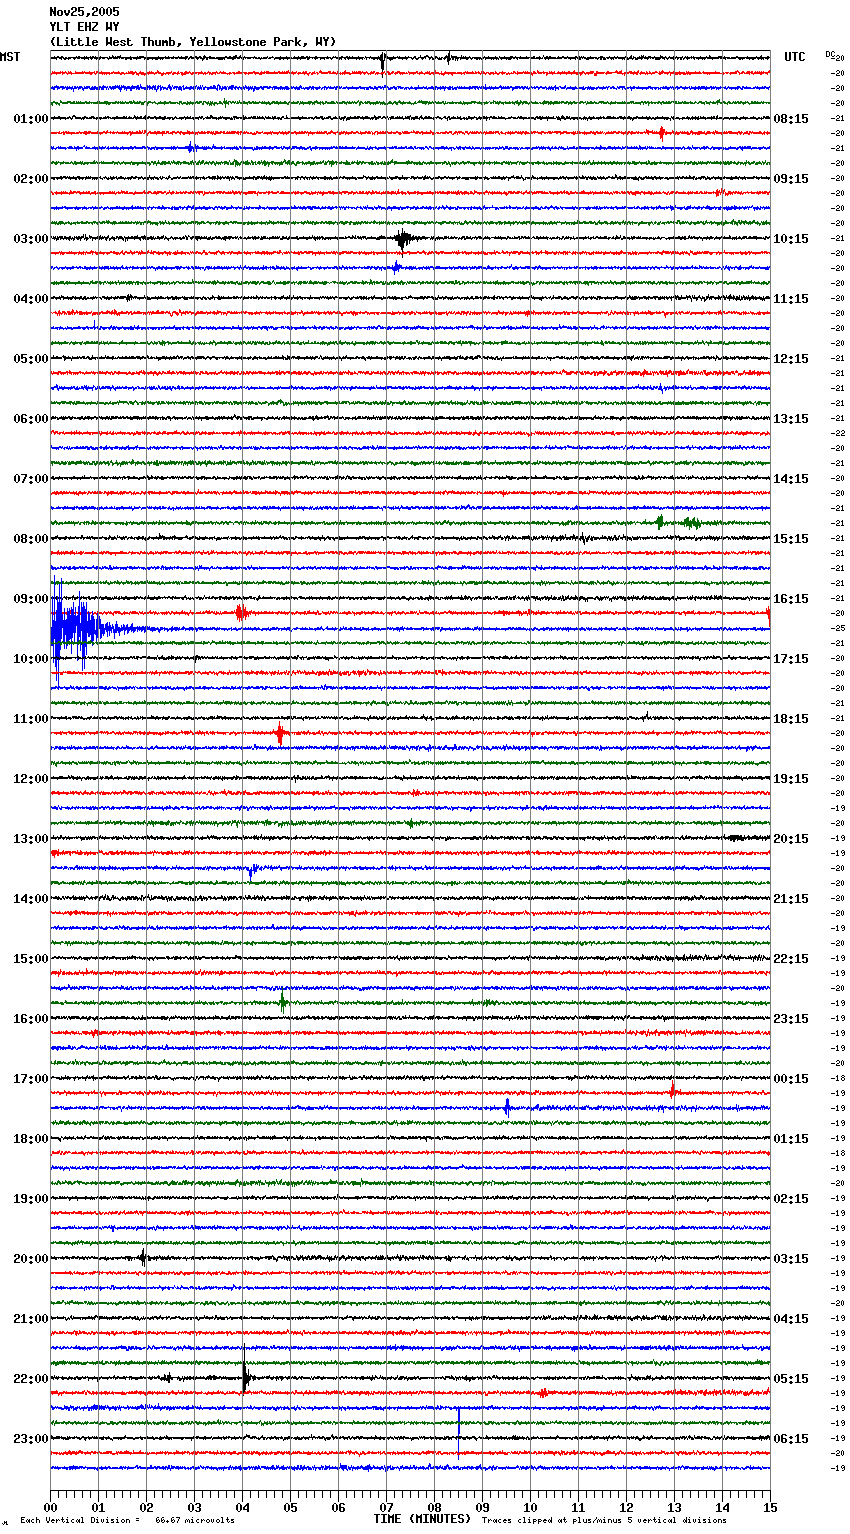Click the blue event below the 17:00 trace
The image size is (850, 1534).
pyautogui.click(x=507, y=1107)
